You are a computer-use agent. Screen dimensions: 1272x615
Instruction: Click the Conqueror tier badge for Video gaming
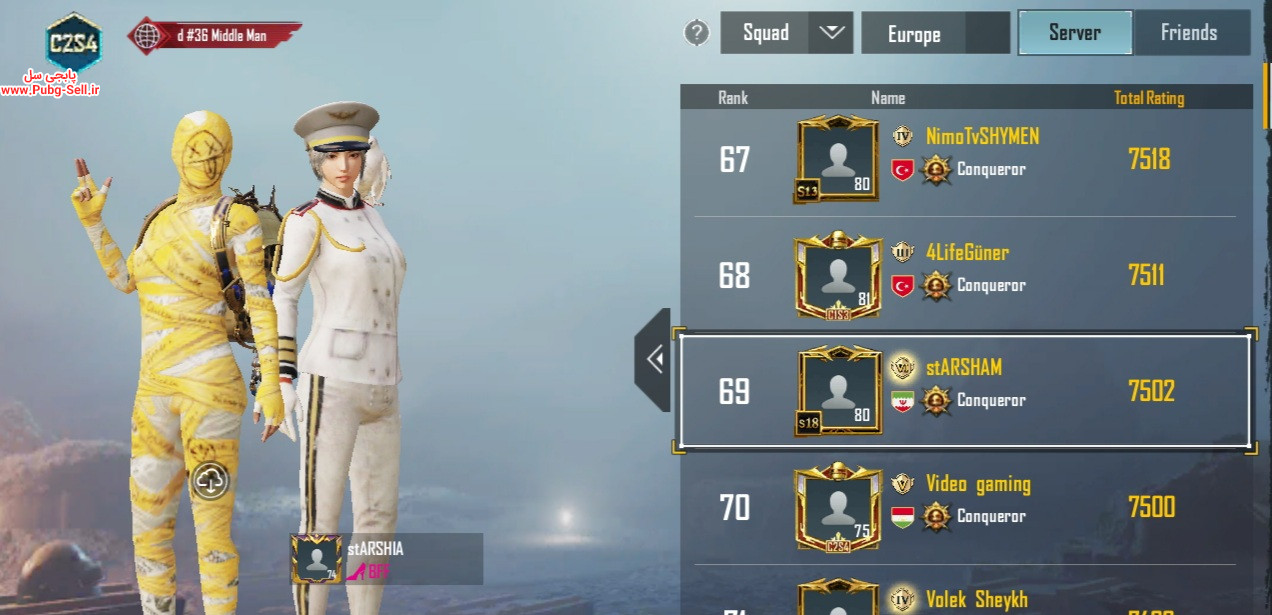(935, 516)
